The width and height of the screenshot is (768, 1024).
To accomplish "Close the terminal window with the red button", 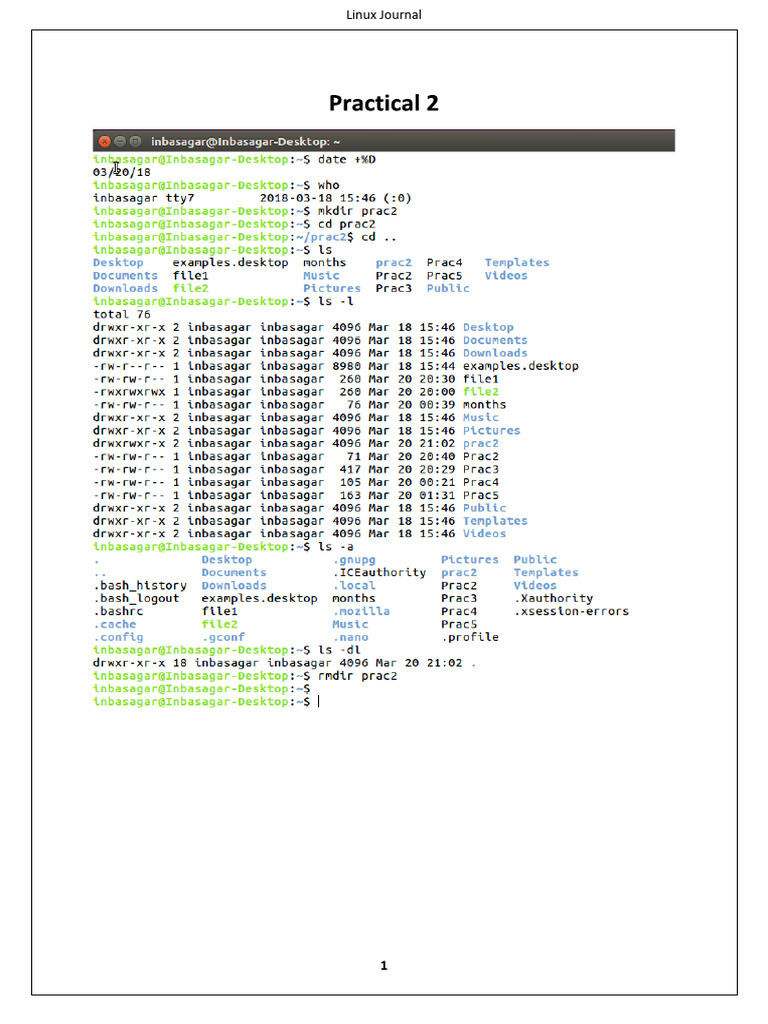I will coord(104,141).
